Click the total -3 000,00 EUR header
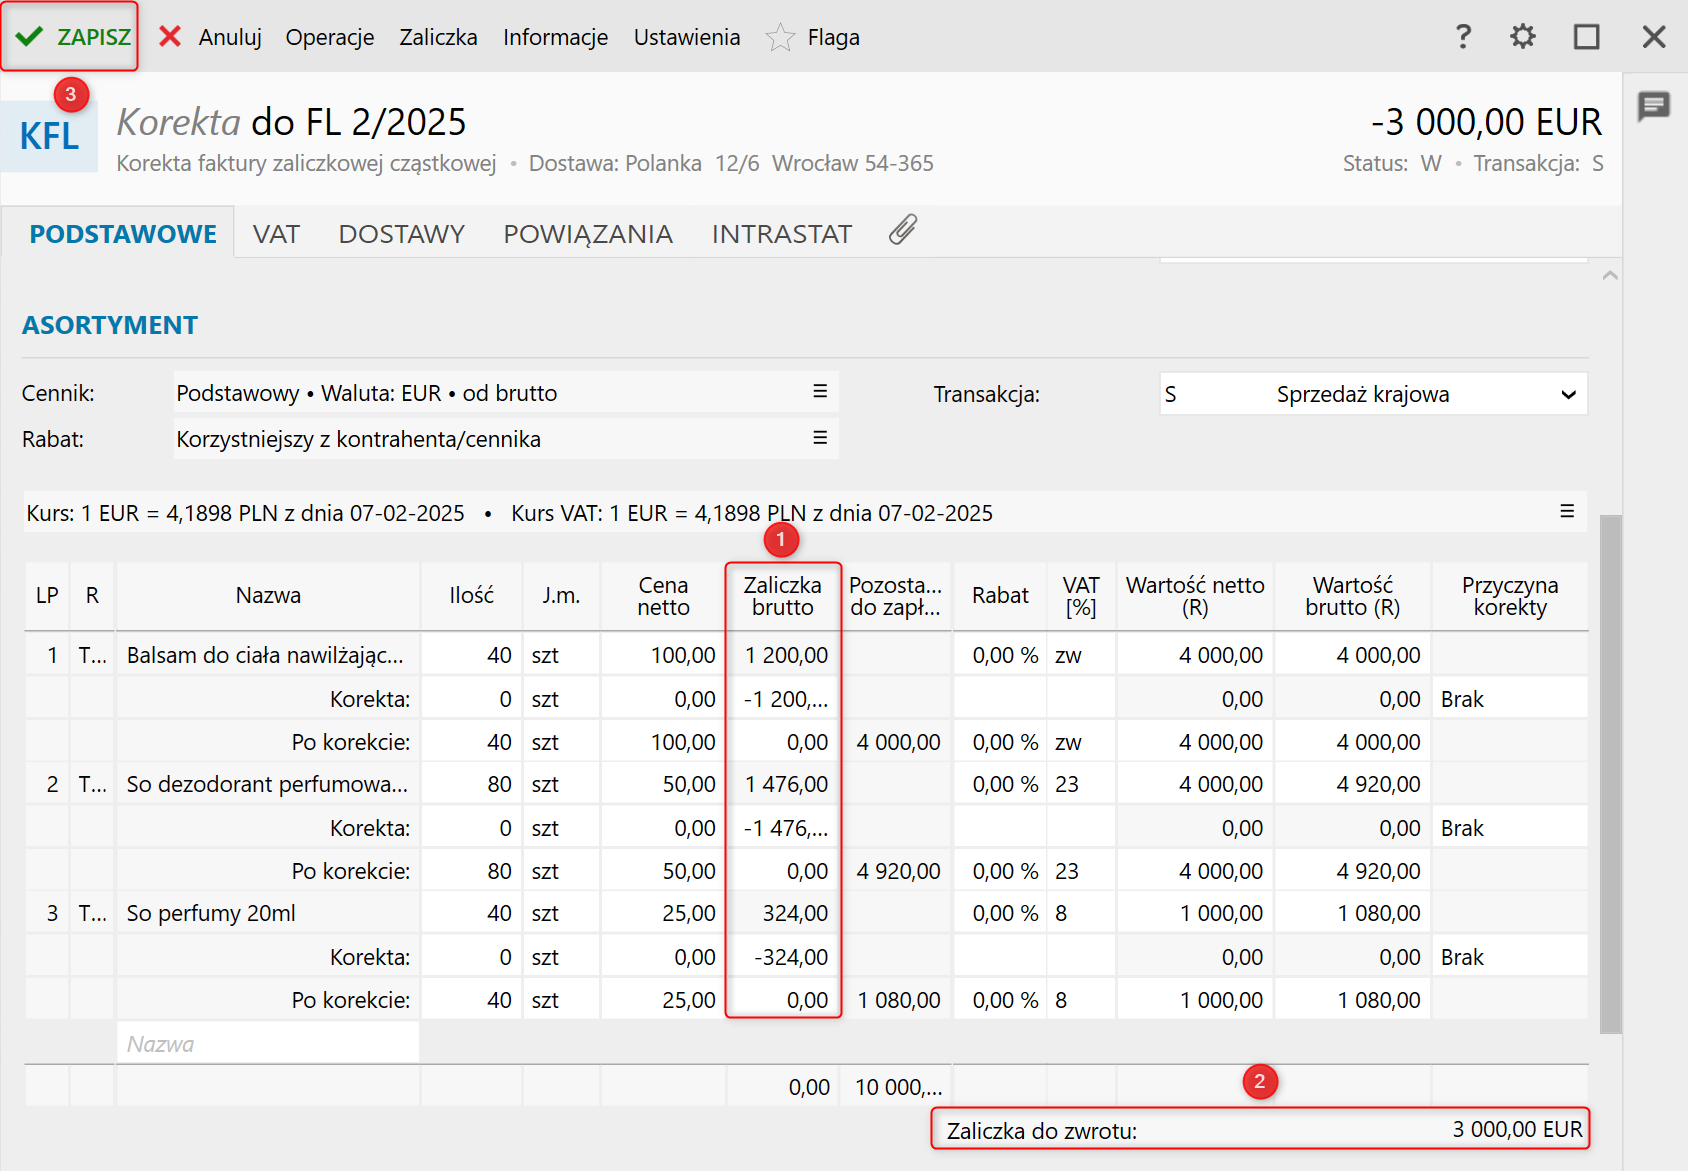Image resolution: width=1688 pixels, height=1171 pixels. tap(1486, 122)
